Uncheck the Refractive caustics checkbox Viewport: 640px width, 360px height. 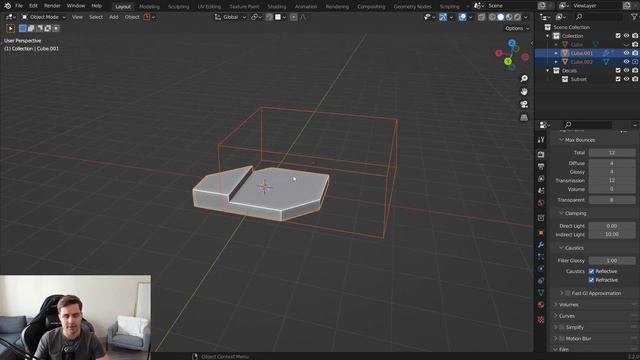pos(591,280)
